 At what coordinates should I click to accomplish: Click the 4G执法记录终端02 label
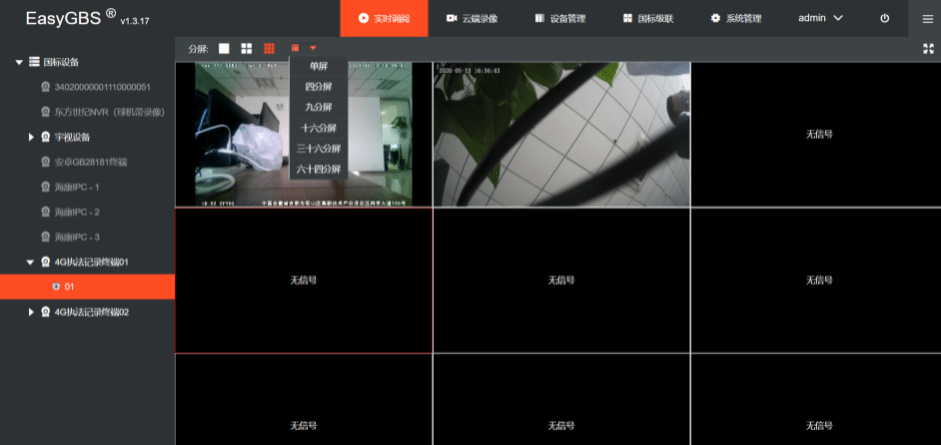(x=91, y=312)
